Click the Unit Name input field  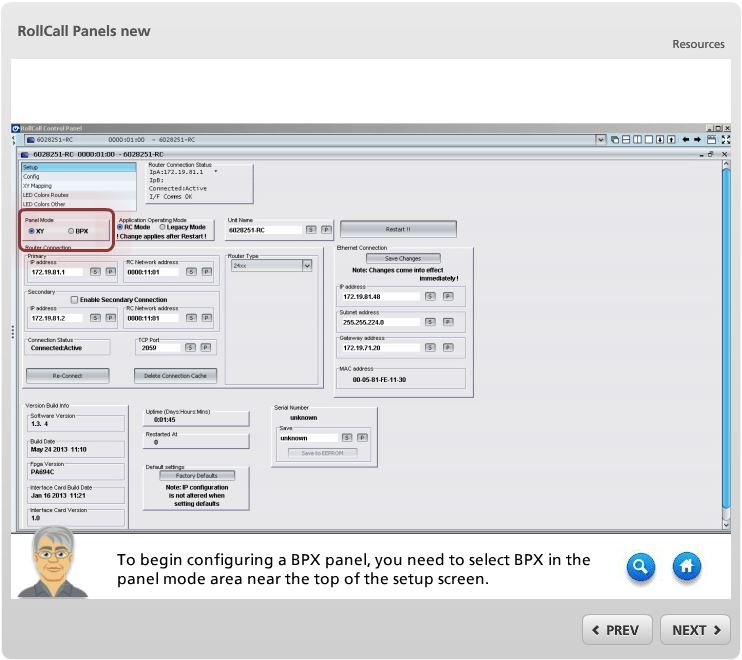[x=264, y=230]
